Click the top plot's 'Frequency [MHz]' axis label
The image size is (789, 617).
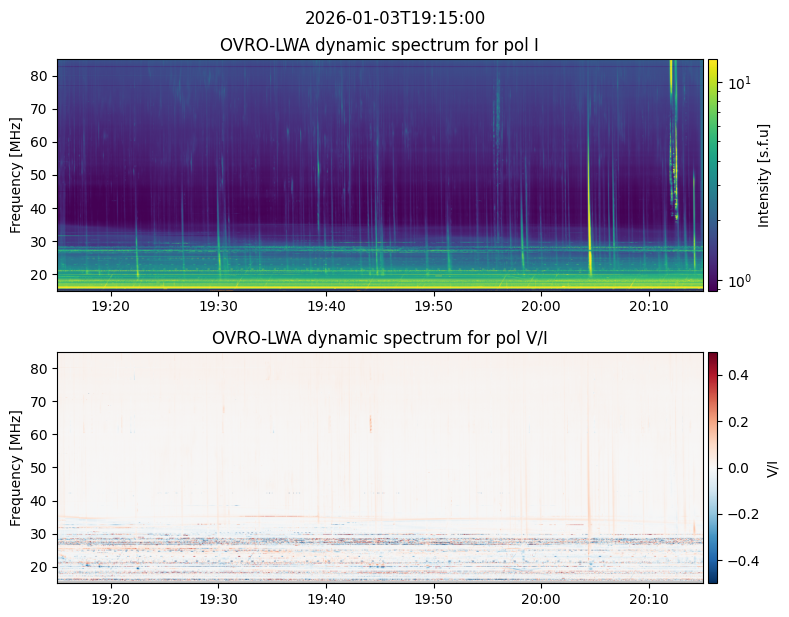click(17, 175)
